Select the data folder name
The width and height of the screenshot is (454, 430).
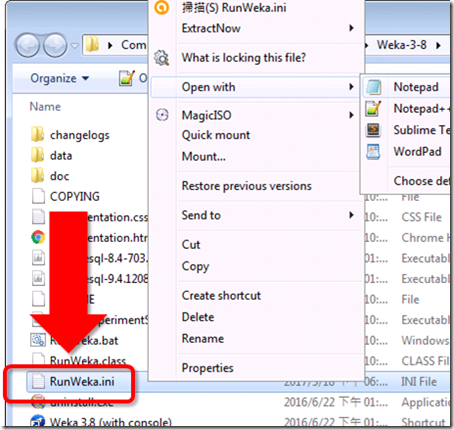[61, 155]
